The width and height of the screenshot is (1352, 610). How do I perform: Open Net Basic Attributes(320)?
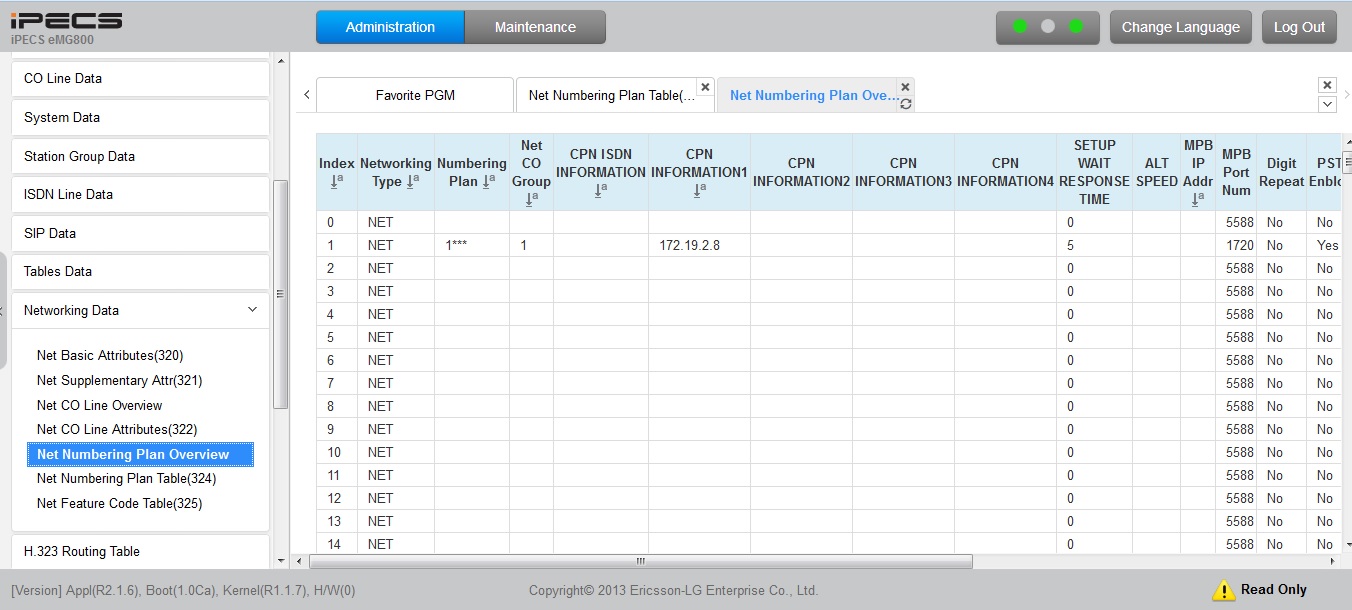click(x=110, y=356)
